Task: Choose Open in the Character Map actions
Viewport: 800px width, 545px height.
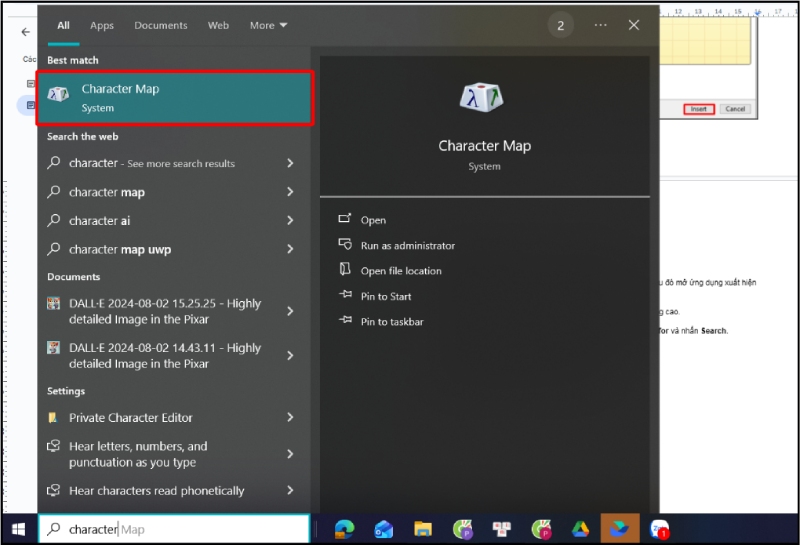Action: [373, 220]
